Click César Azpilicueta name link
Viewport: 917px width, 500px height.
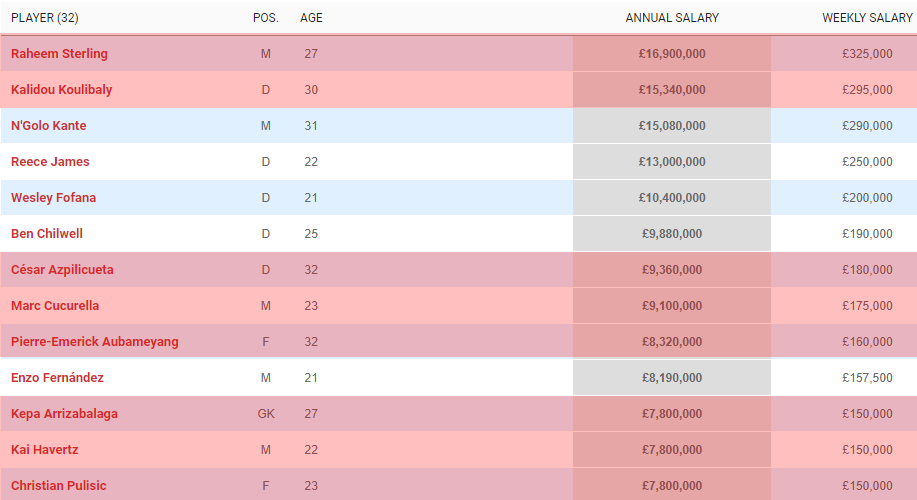(x=62, y=270)
